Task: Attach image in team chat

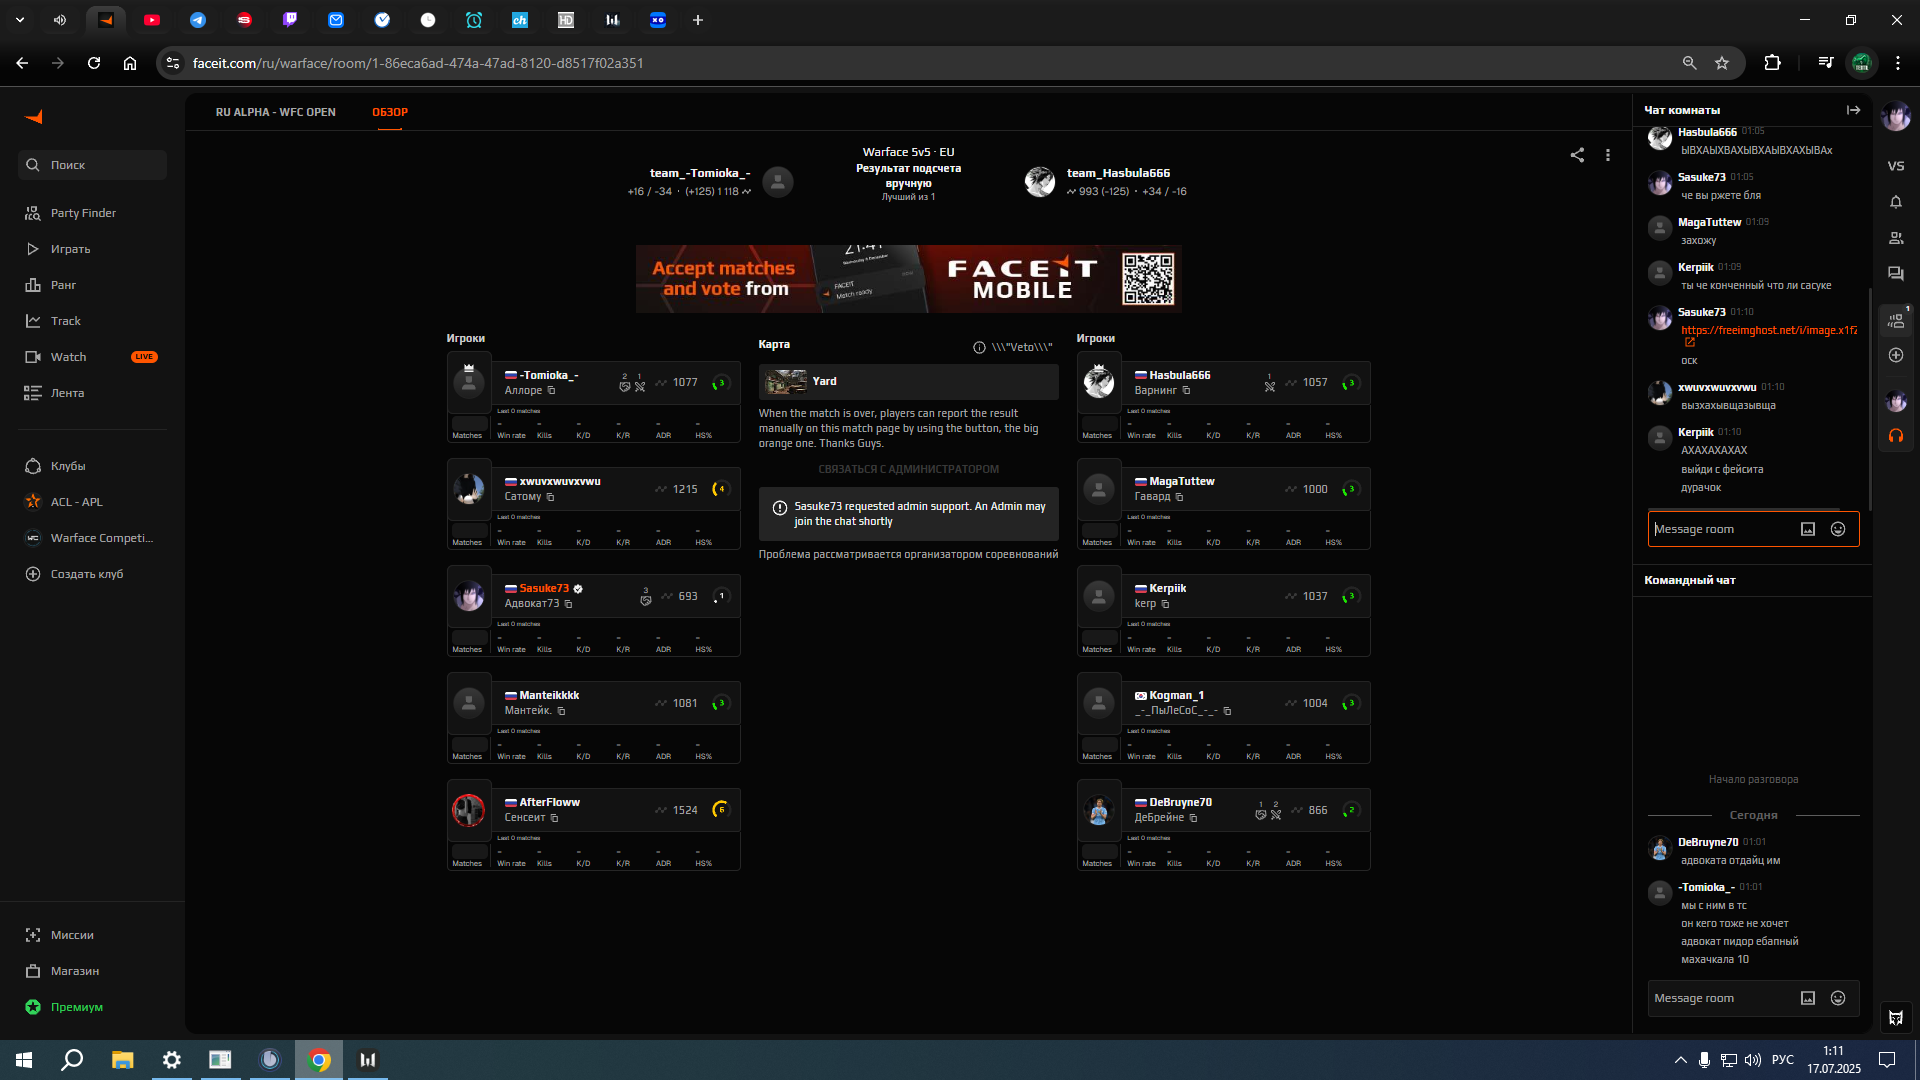Action: point(1808,998)
